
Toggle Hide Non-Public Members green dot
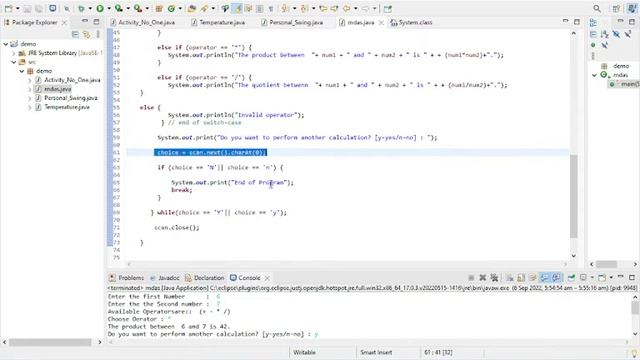[x=593, y=45]
